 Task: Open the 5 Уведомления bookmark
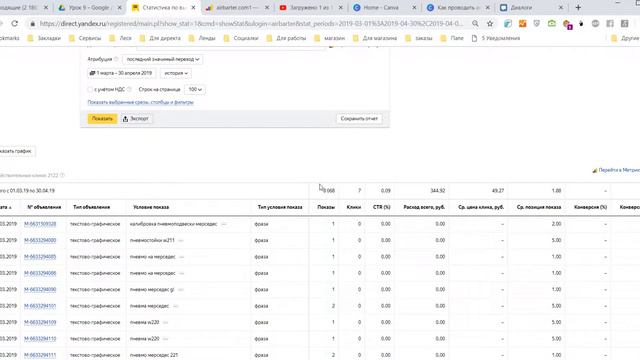click(x=496, y=38)
